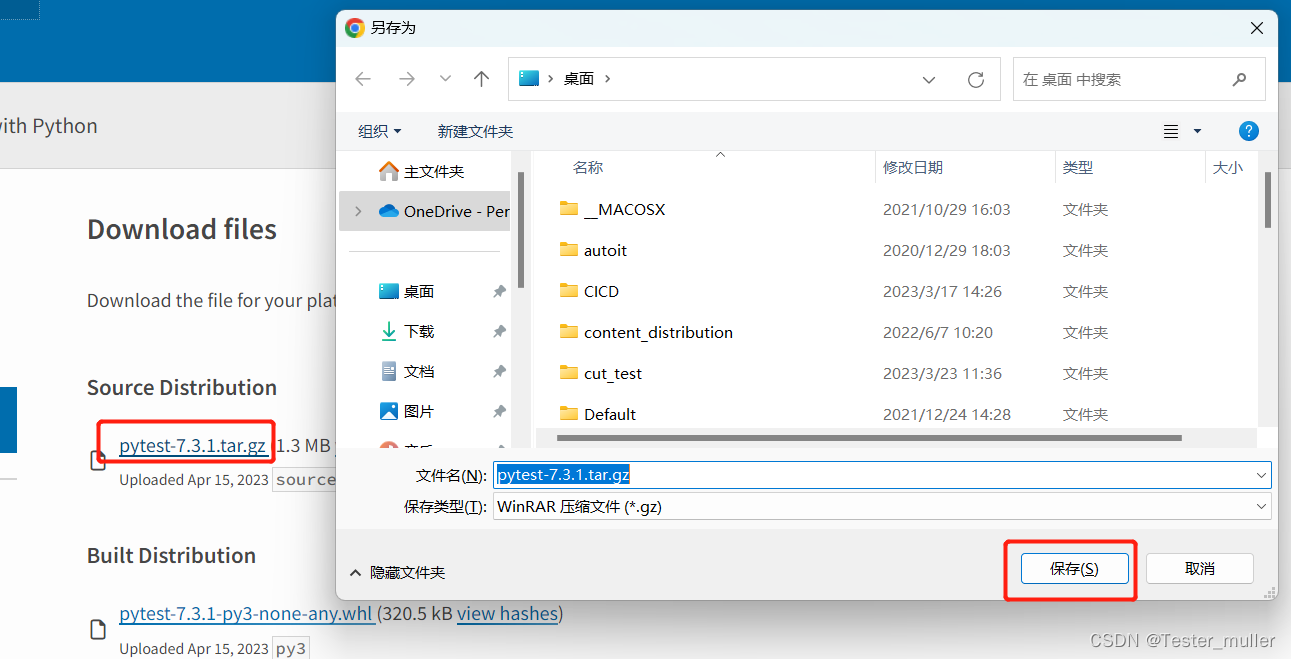Click the Default folder icon

pos(569,414)
